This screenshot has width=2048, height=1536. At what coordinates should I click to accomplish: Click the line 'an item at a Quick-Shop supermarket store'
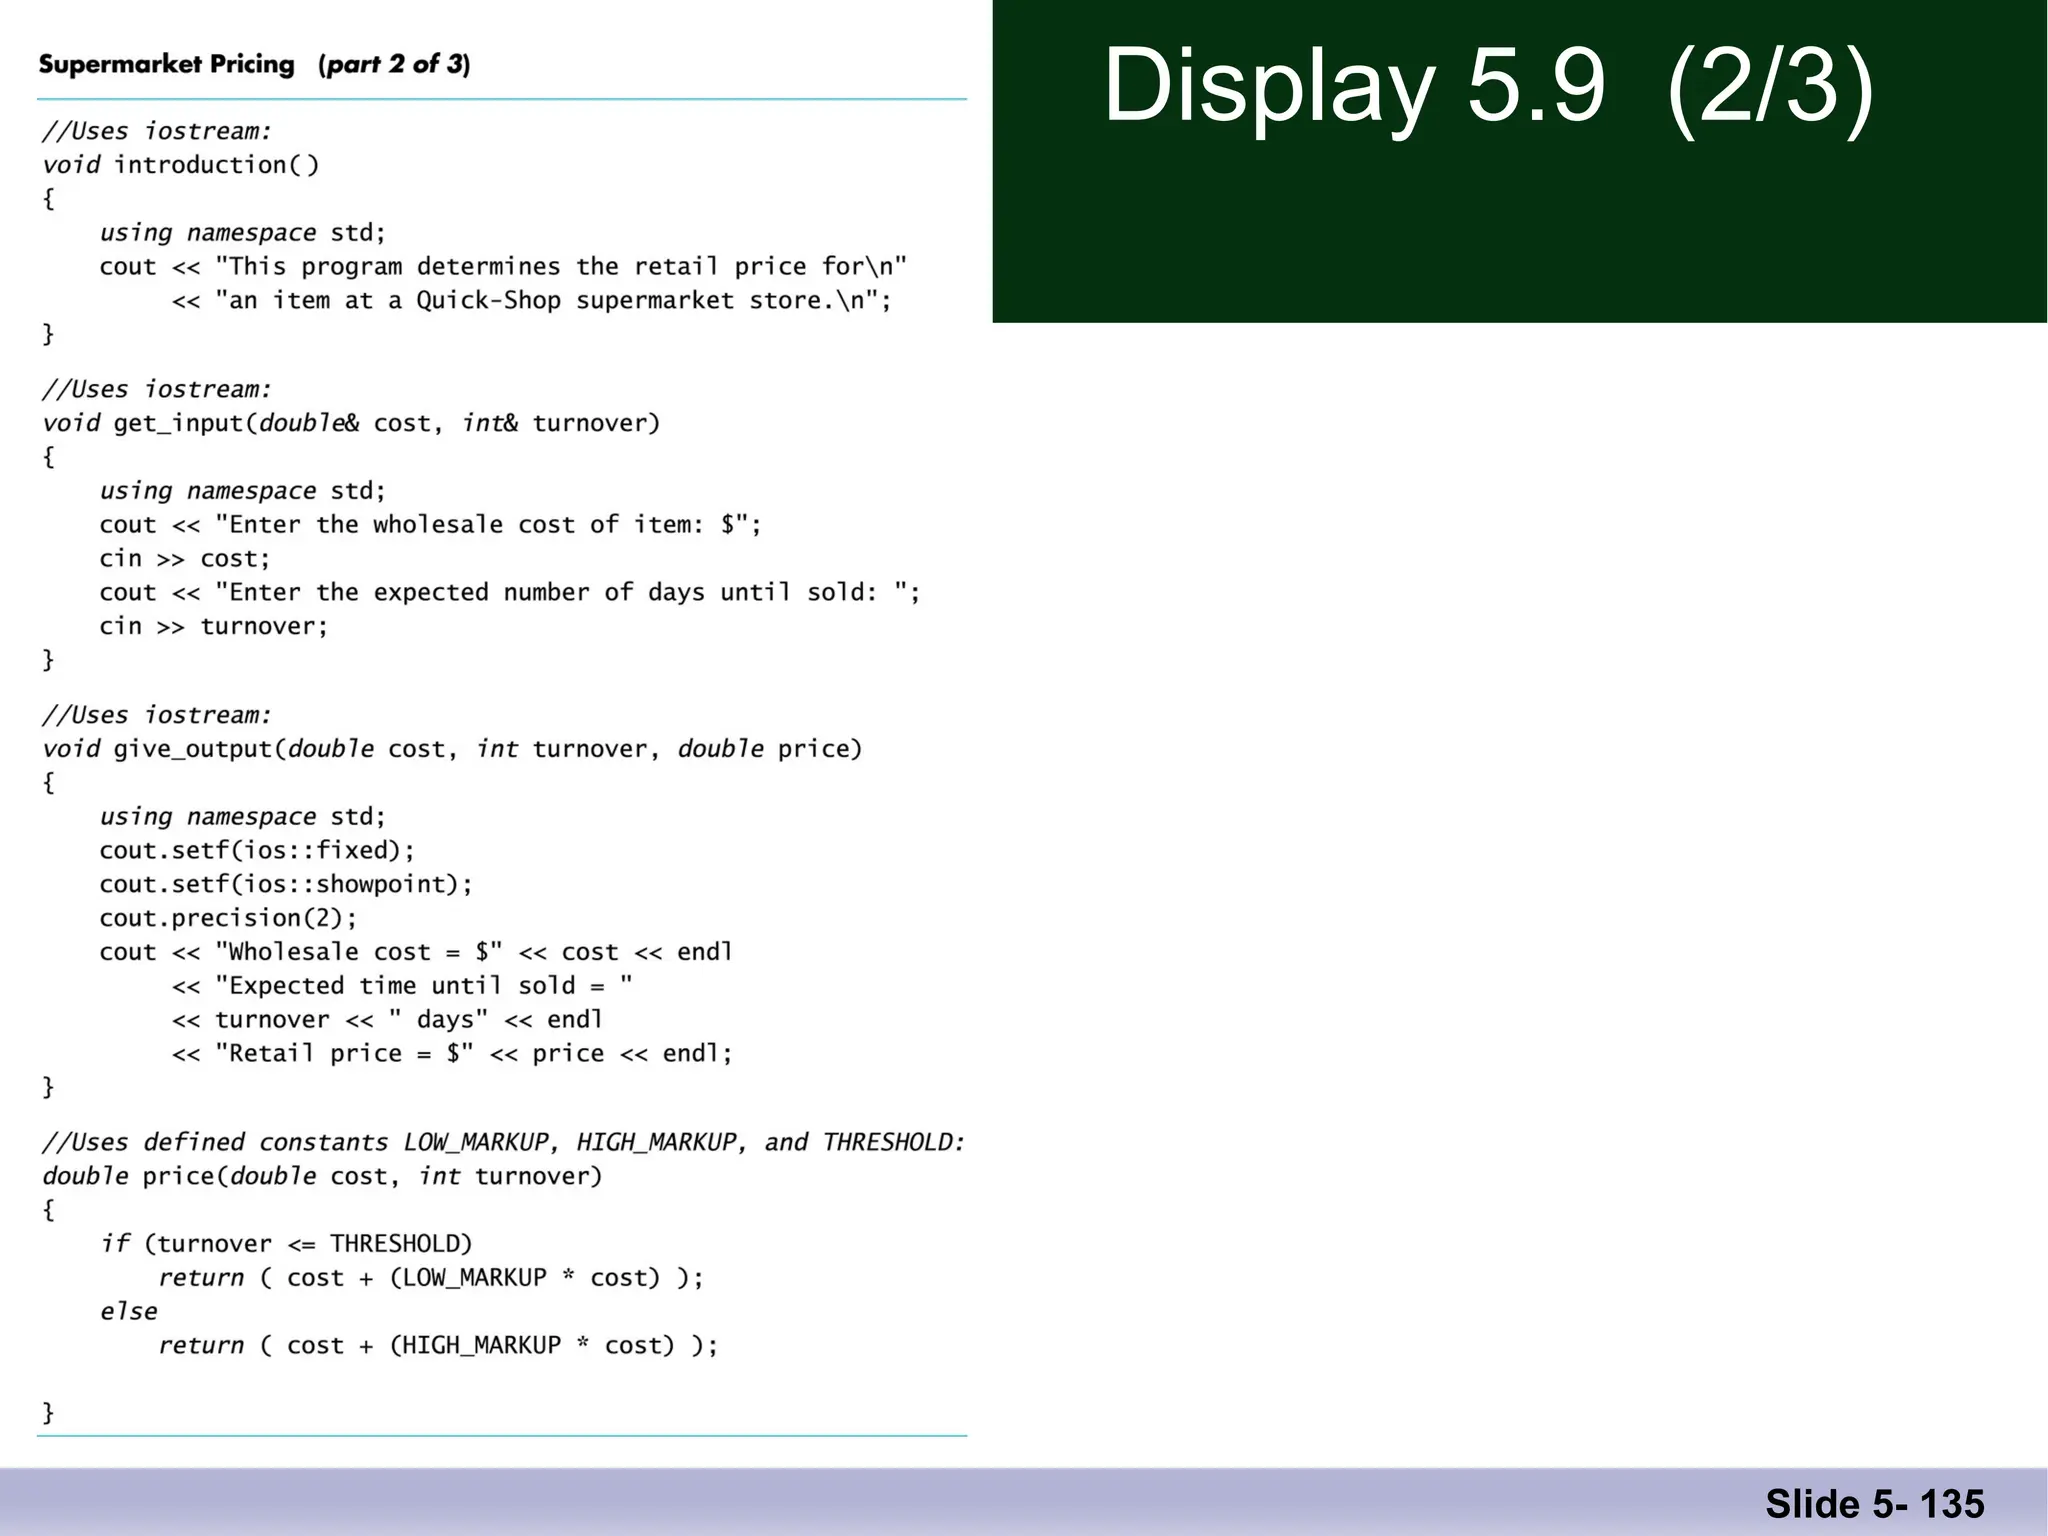(531, 301)
